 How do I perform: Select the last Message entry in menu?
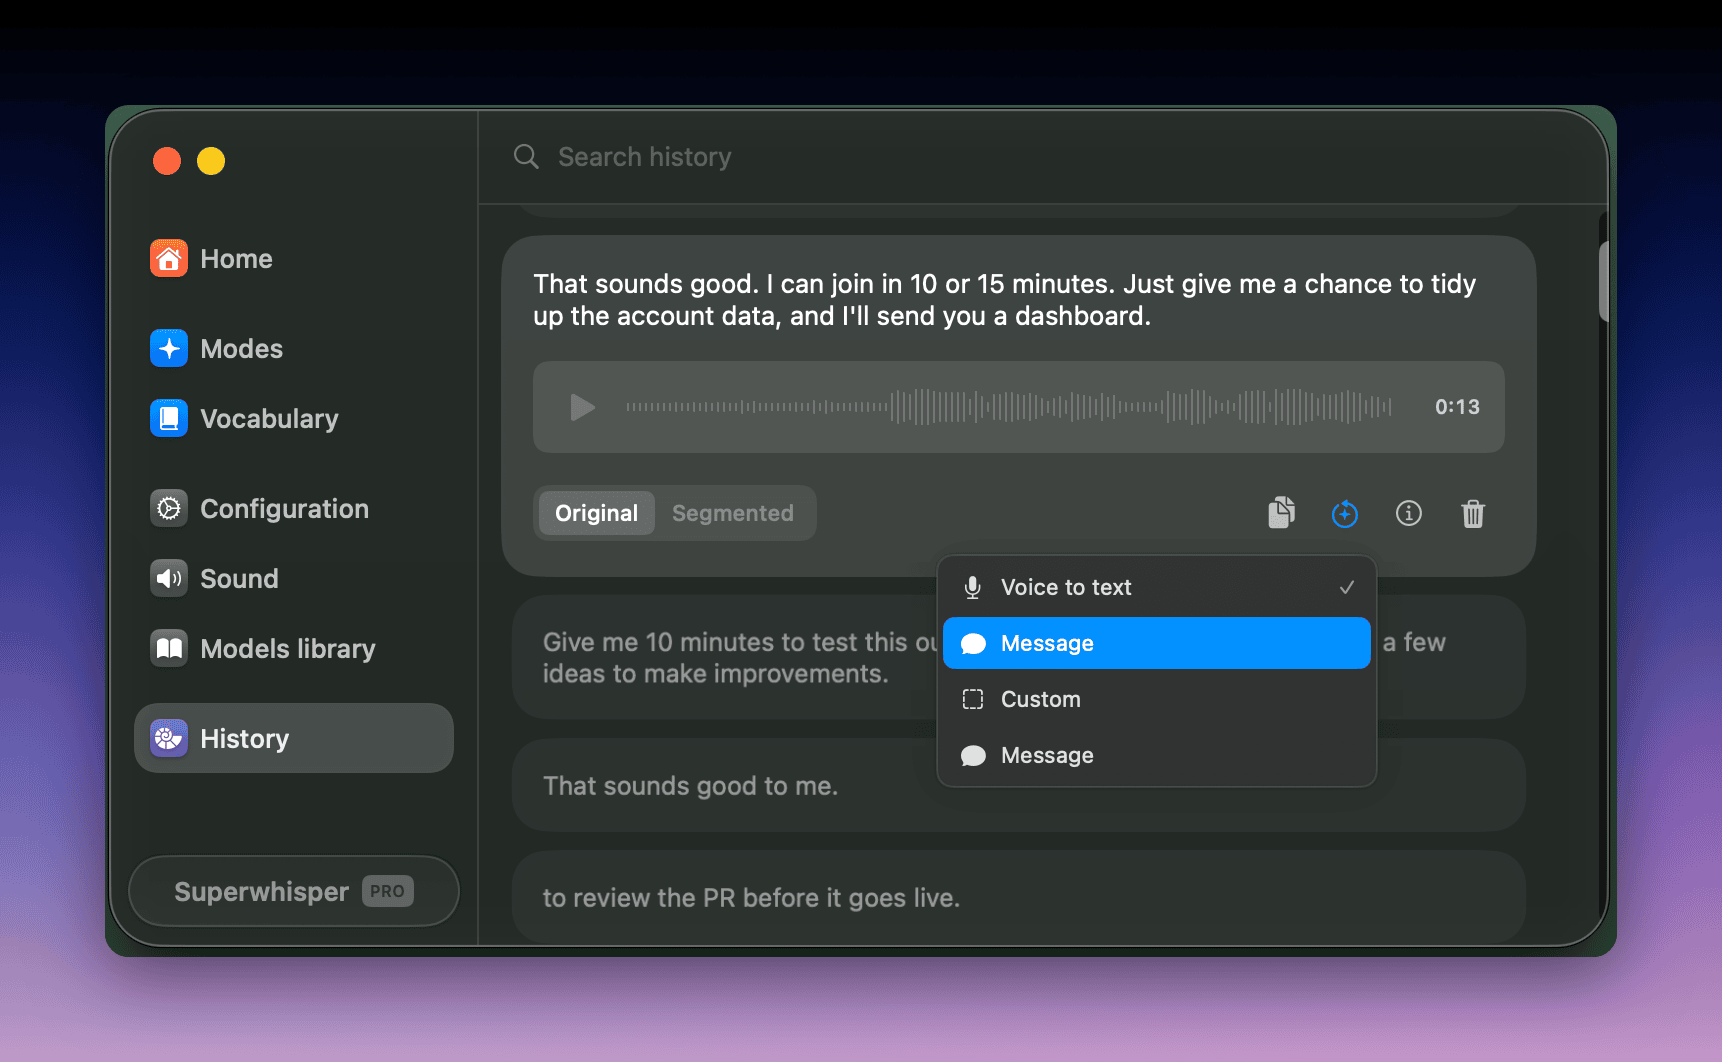point(1157,755)
